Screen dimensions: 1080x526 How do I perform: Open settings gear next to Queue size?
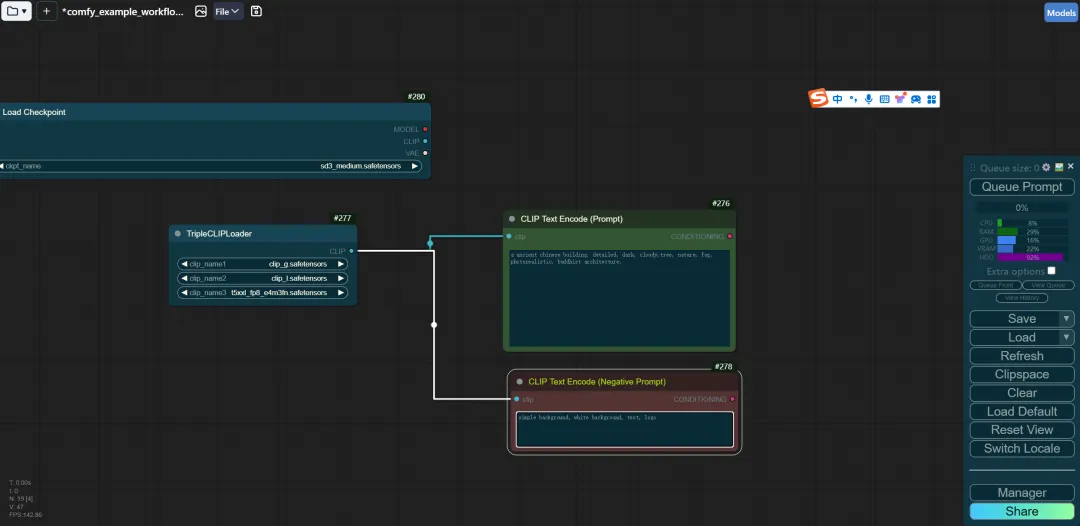click(1046, 167)
